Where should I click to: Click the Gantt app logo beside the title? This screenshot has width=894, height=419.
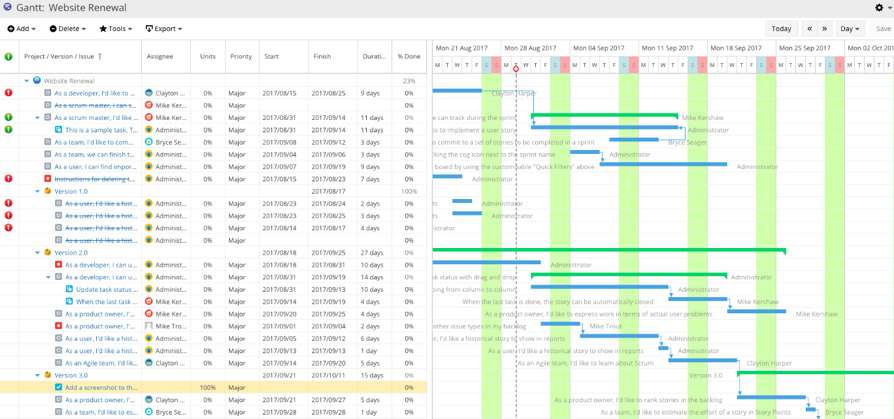(x=7, y=7)
